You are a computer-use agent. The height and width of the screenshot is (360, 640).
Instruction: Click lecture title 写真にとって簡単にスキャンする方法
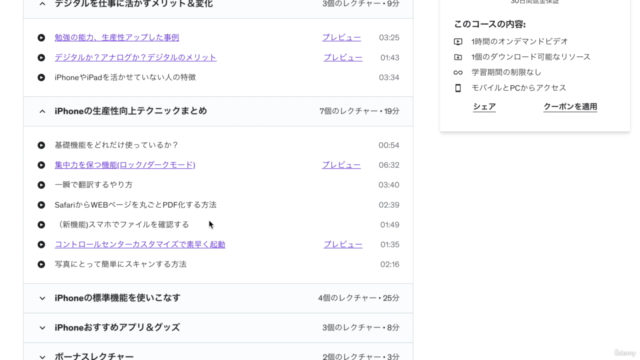point(120,264)
